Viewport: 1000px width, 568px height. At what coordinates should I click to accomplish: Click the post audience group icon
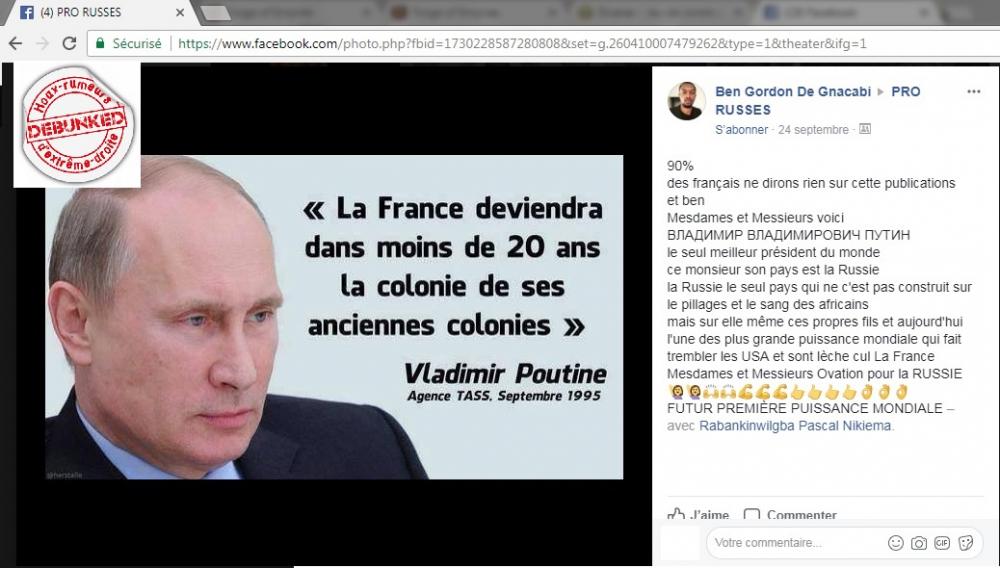tap(865, 129)
